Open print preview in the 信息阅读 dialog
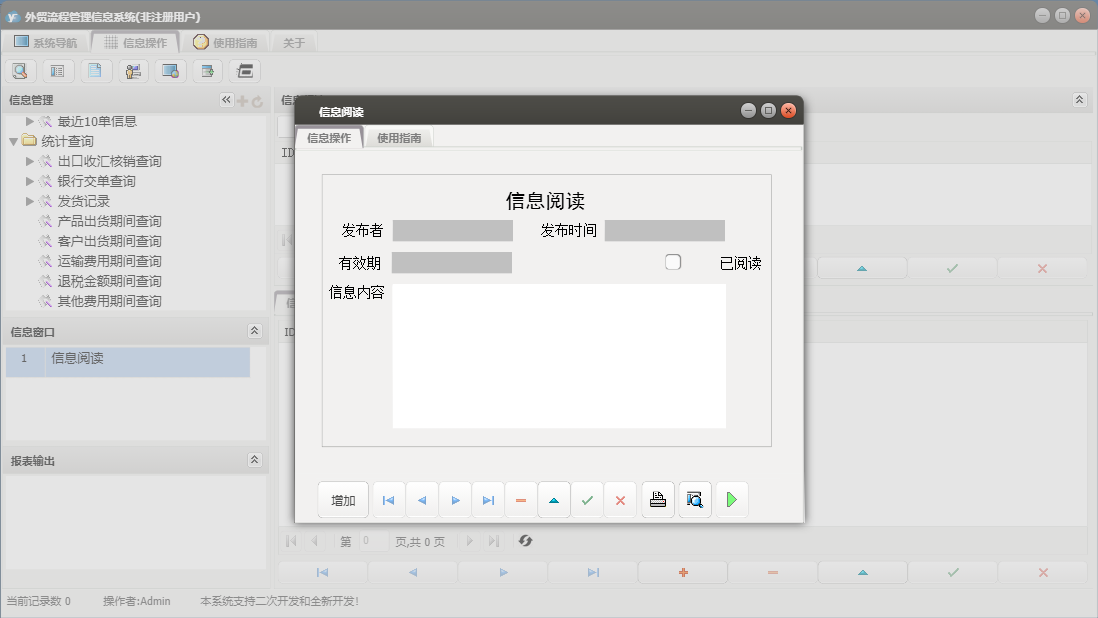This screenshot has width=1098, height=618. click(x=694, y=499)
